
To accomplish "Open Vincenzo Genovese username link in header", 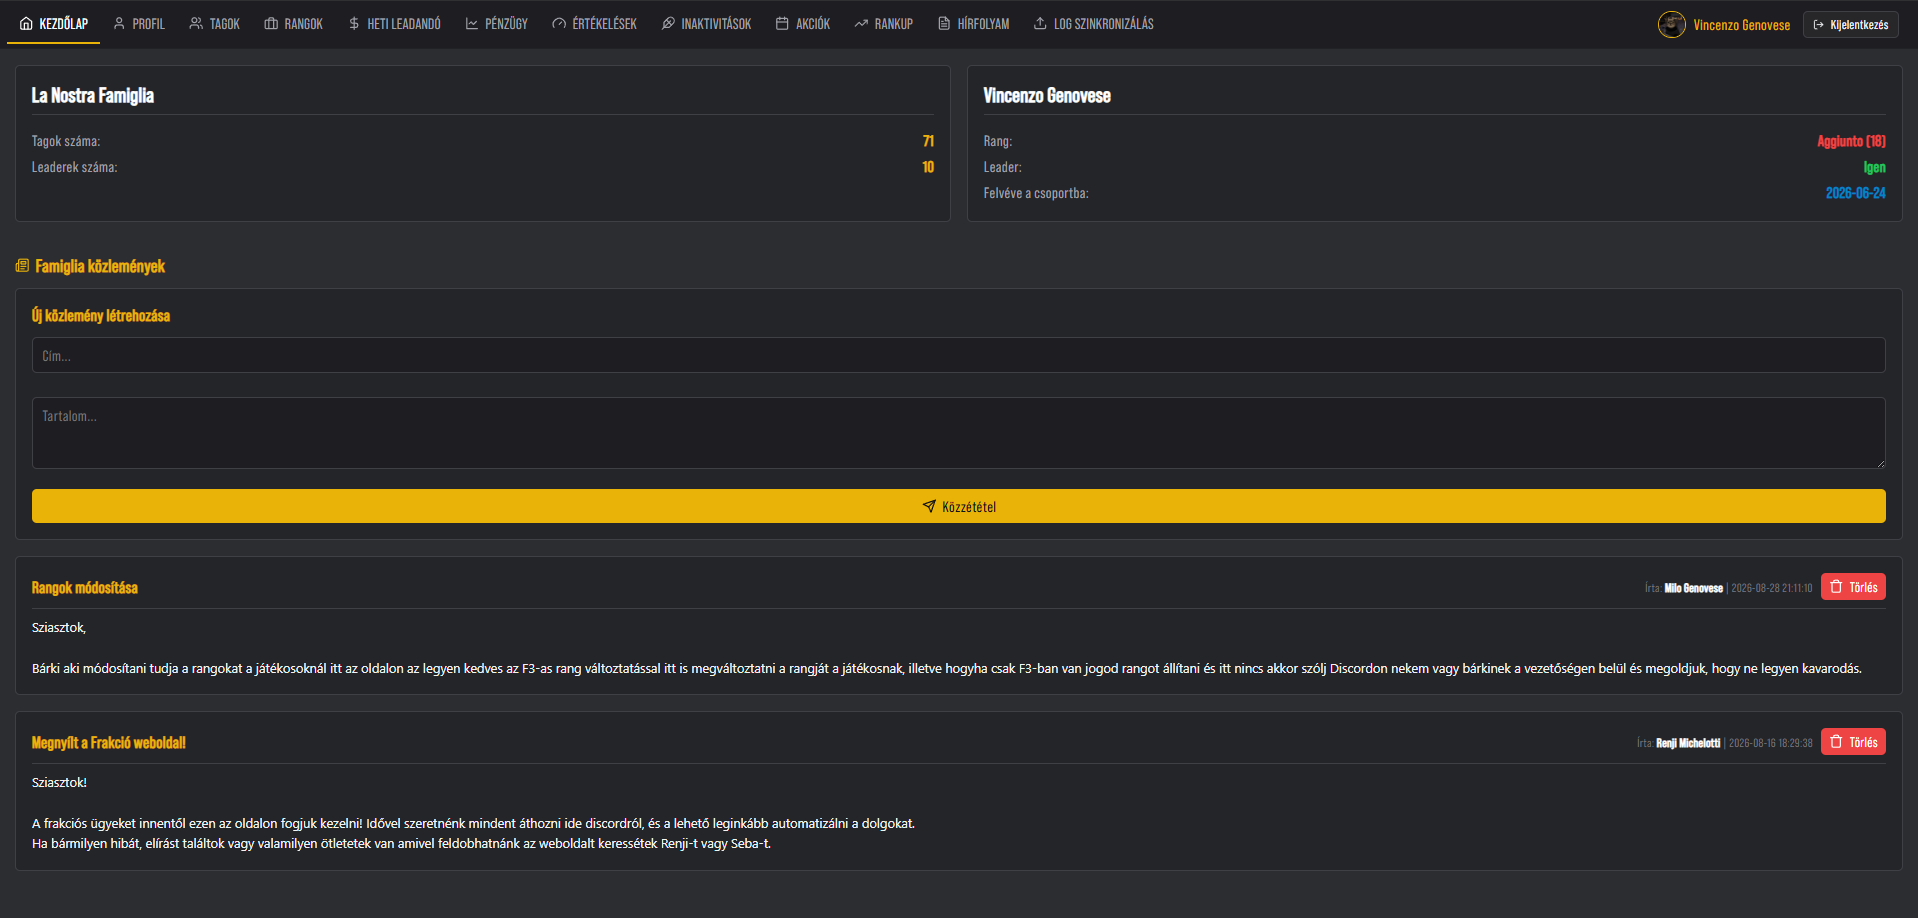I will pos(1741,25).
